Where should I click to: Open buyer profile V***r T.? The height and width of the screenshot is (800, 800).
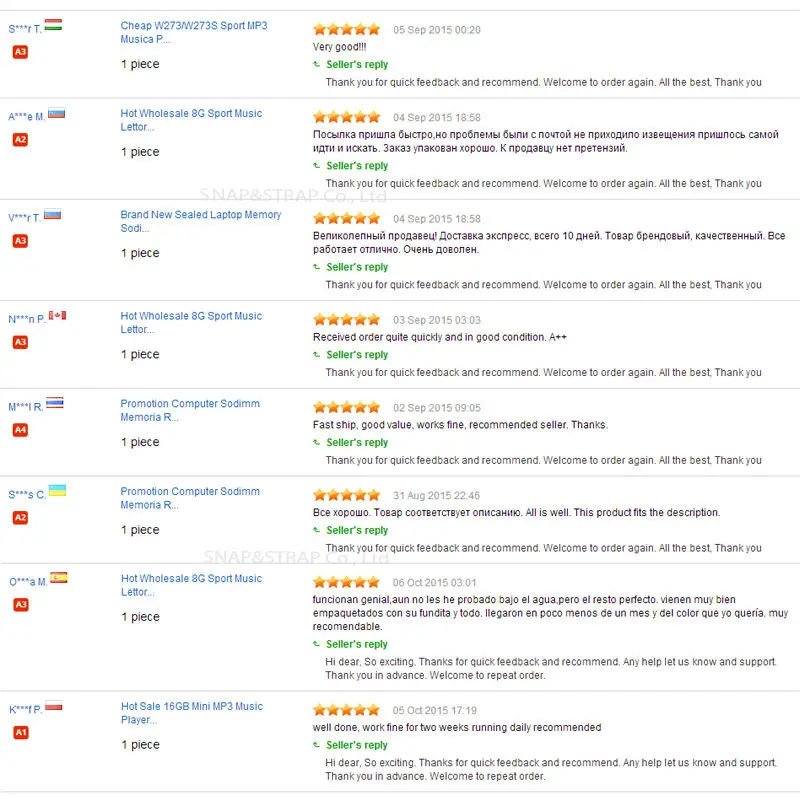click(x=24, y=218)
